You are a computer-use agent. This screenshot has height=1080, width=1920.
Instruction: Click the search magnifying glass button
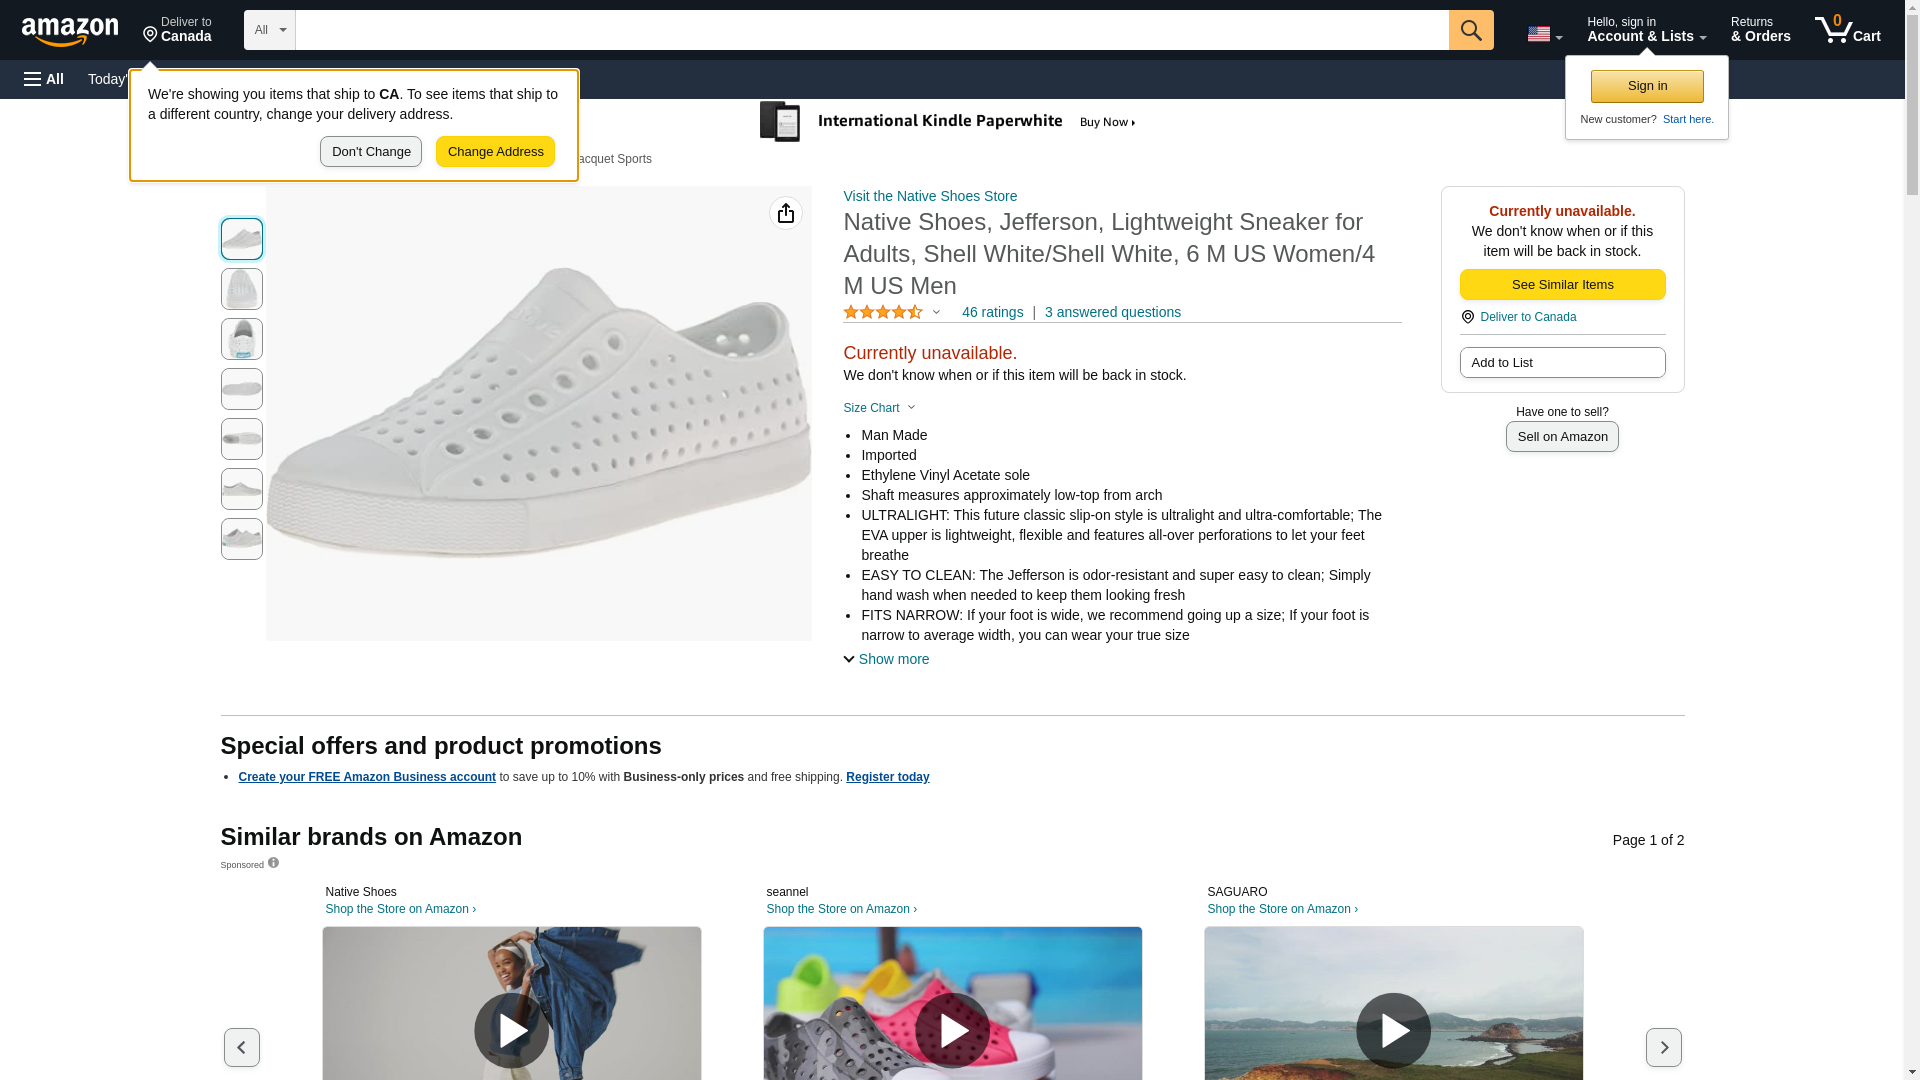coord(1471,30)
